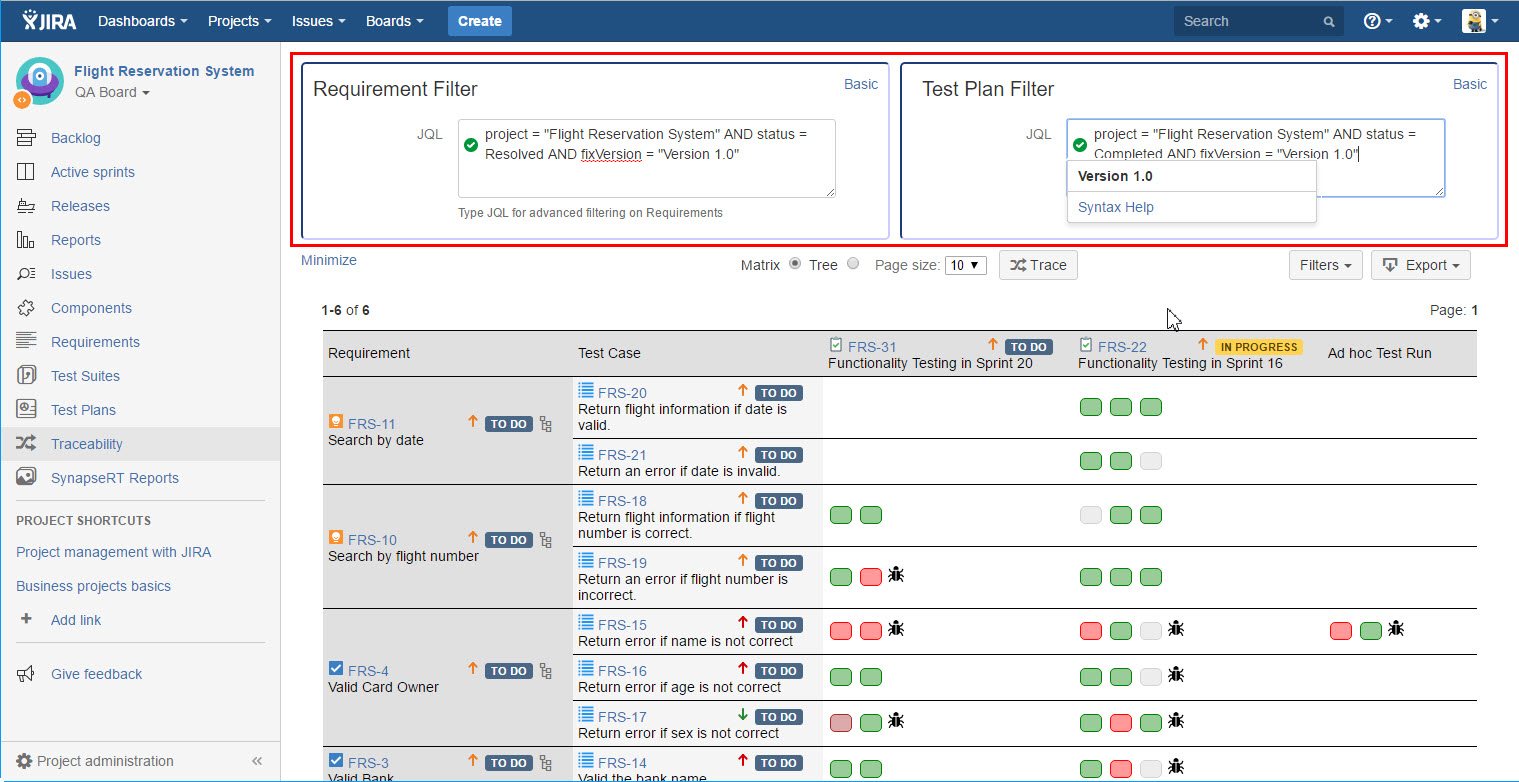Image resolution: width=1519 pixels, height=782 pixels.
Task: Click the Trace button
Action: (1038, 265)
